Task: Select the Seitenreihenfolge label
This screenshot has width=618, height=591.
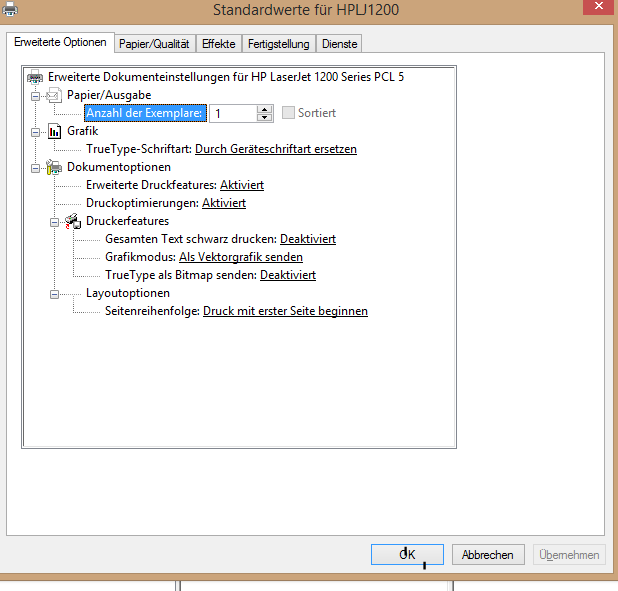Action: pos(152,311)
